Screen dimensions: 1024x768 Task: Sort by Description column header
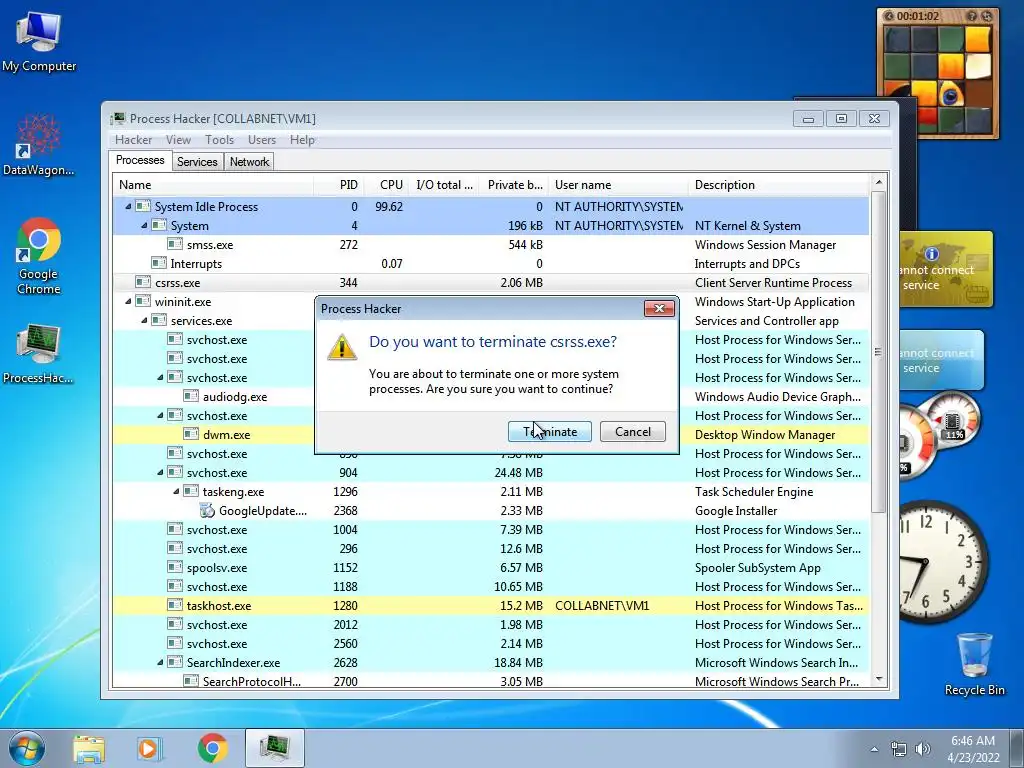click(x=779, y=185)
